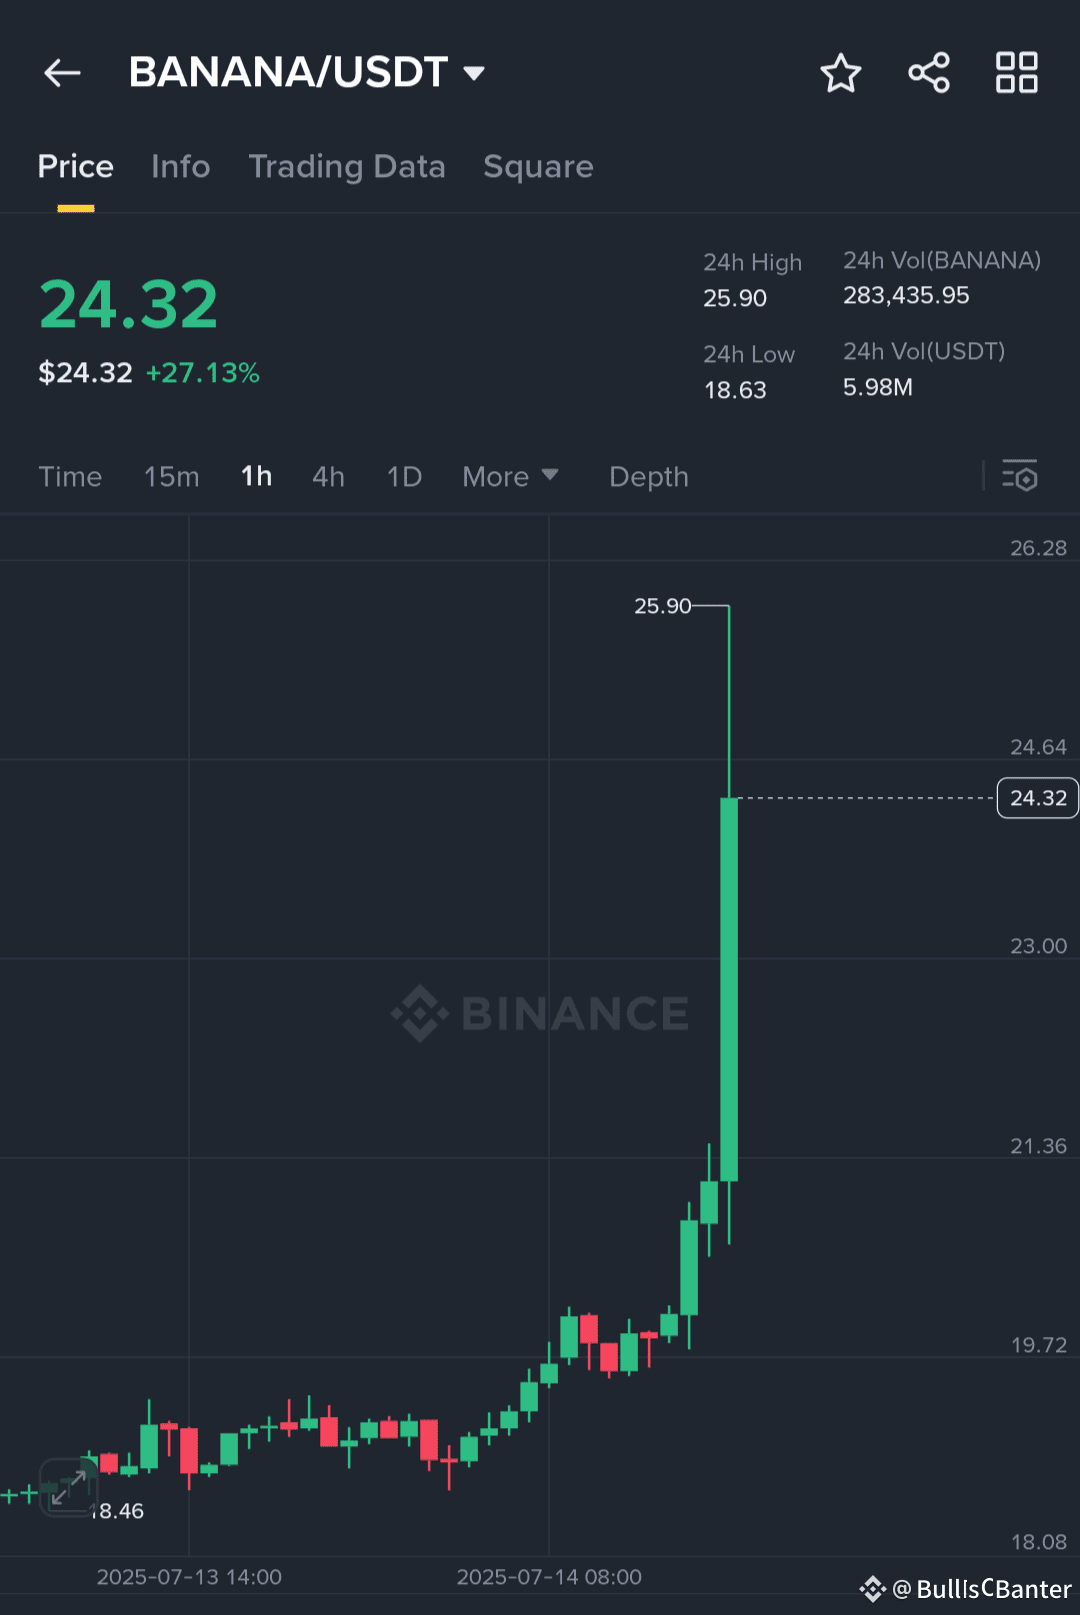The image size is (1080, 1615).
Task: Switch to 1D candle view
Action: coord(403,477)
